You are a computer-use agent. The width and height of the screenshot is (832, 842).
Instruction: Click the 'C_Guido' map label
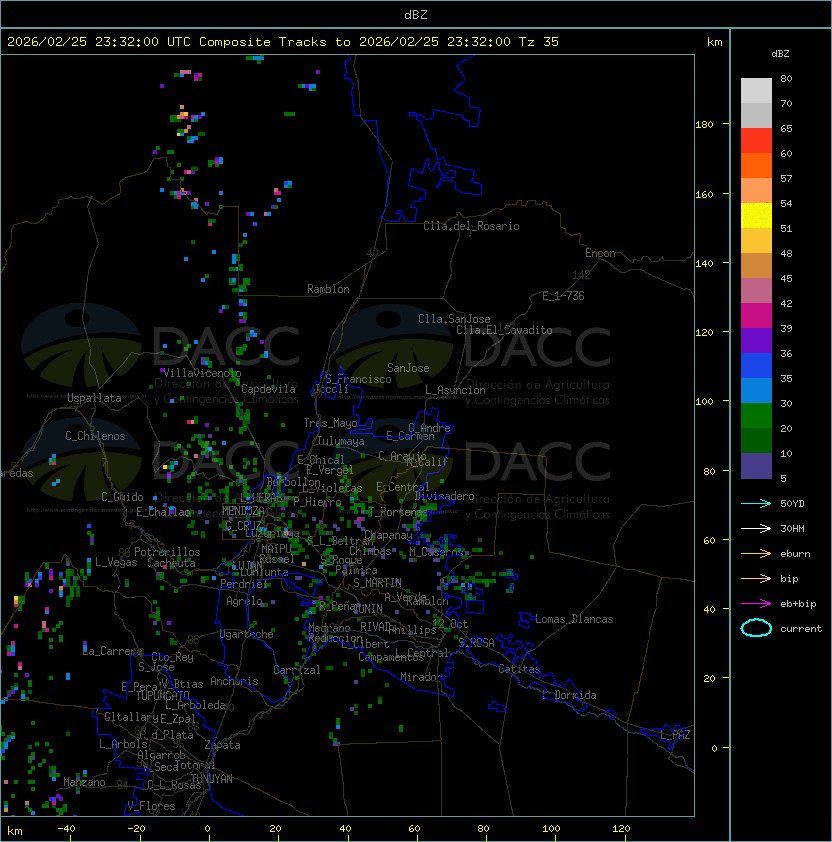pyautogui.click(x=122, y=497)
